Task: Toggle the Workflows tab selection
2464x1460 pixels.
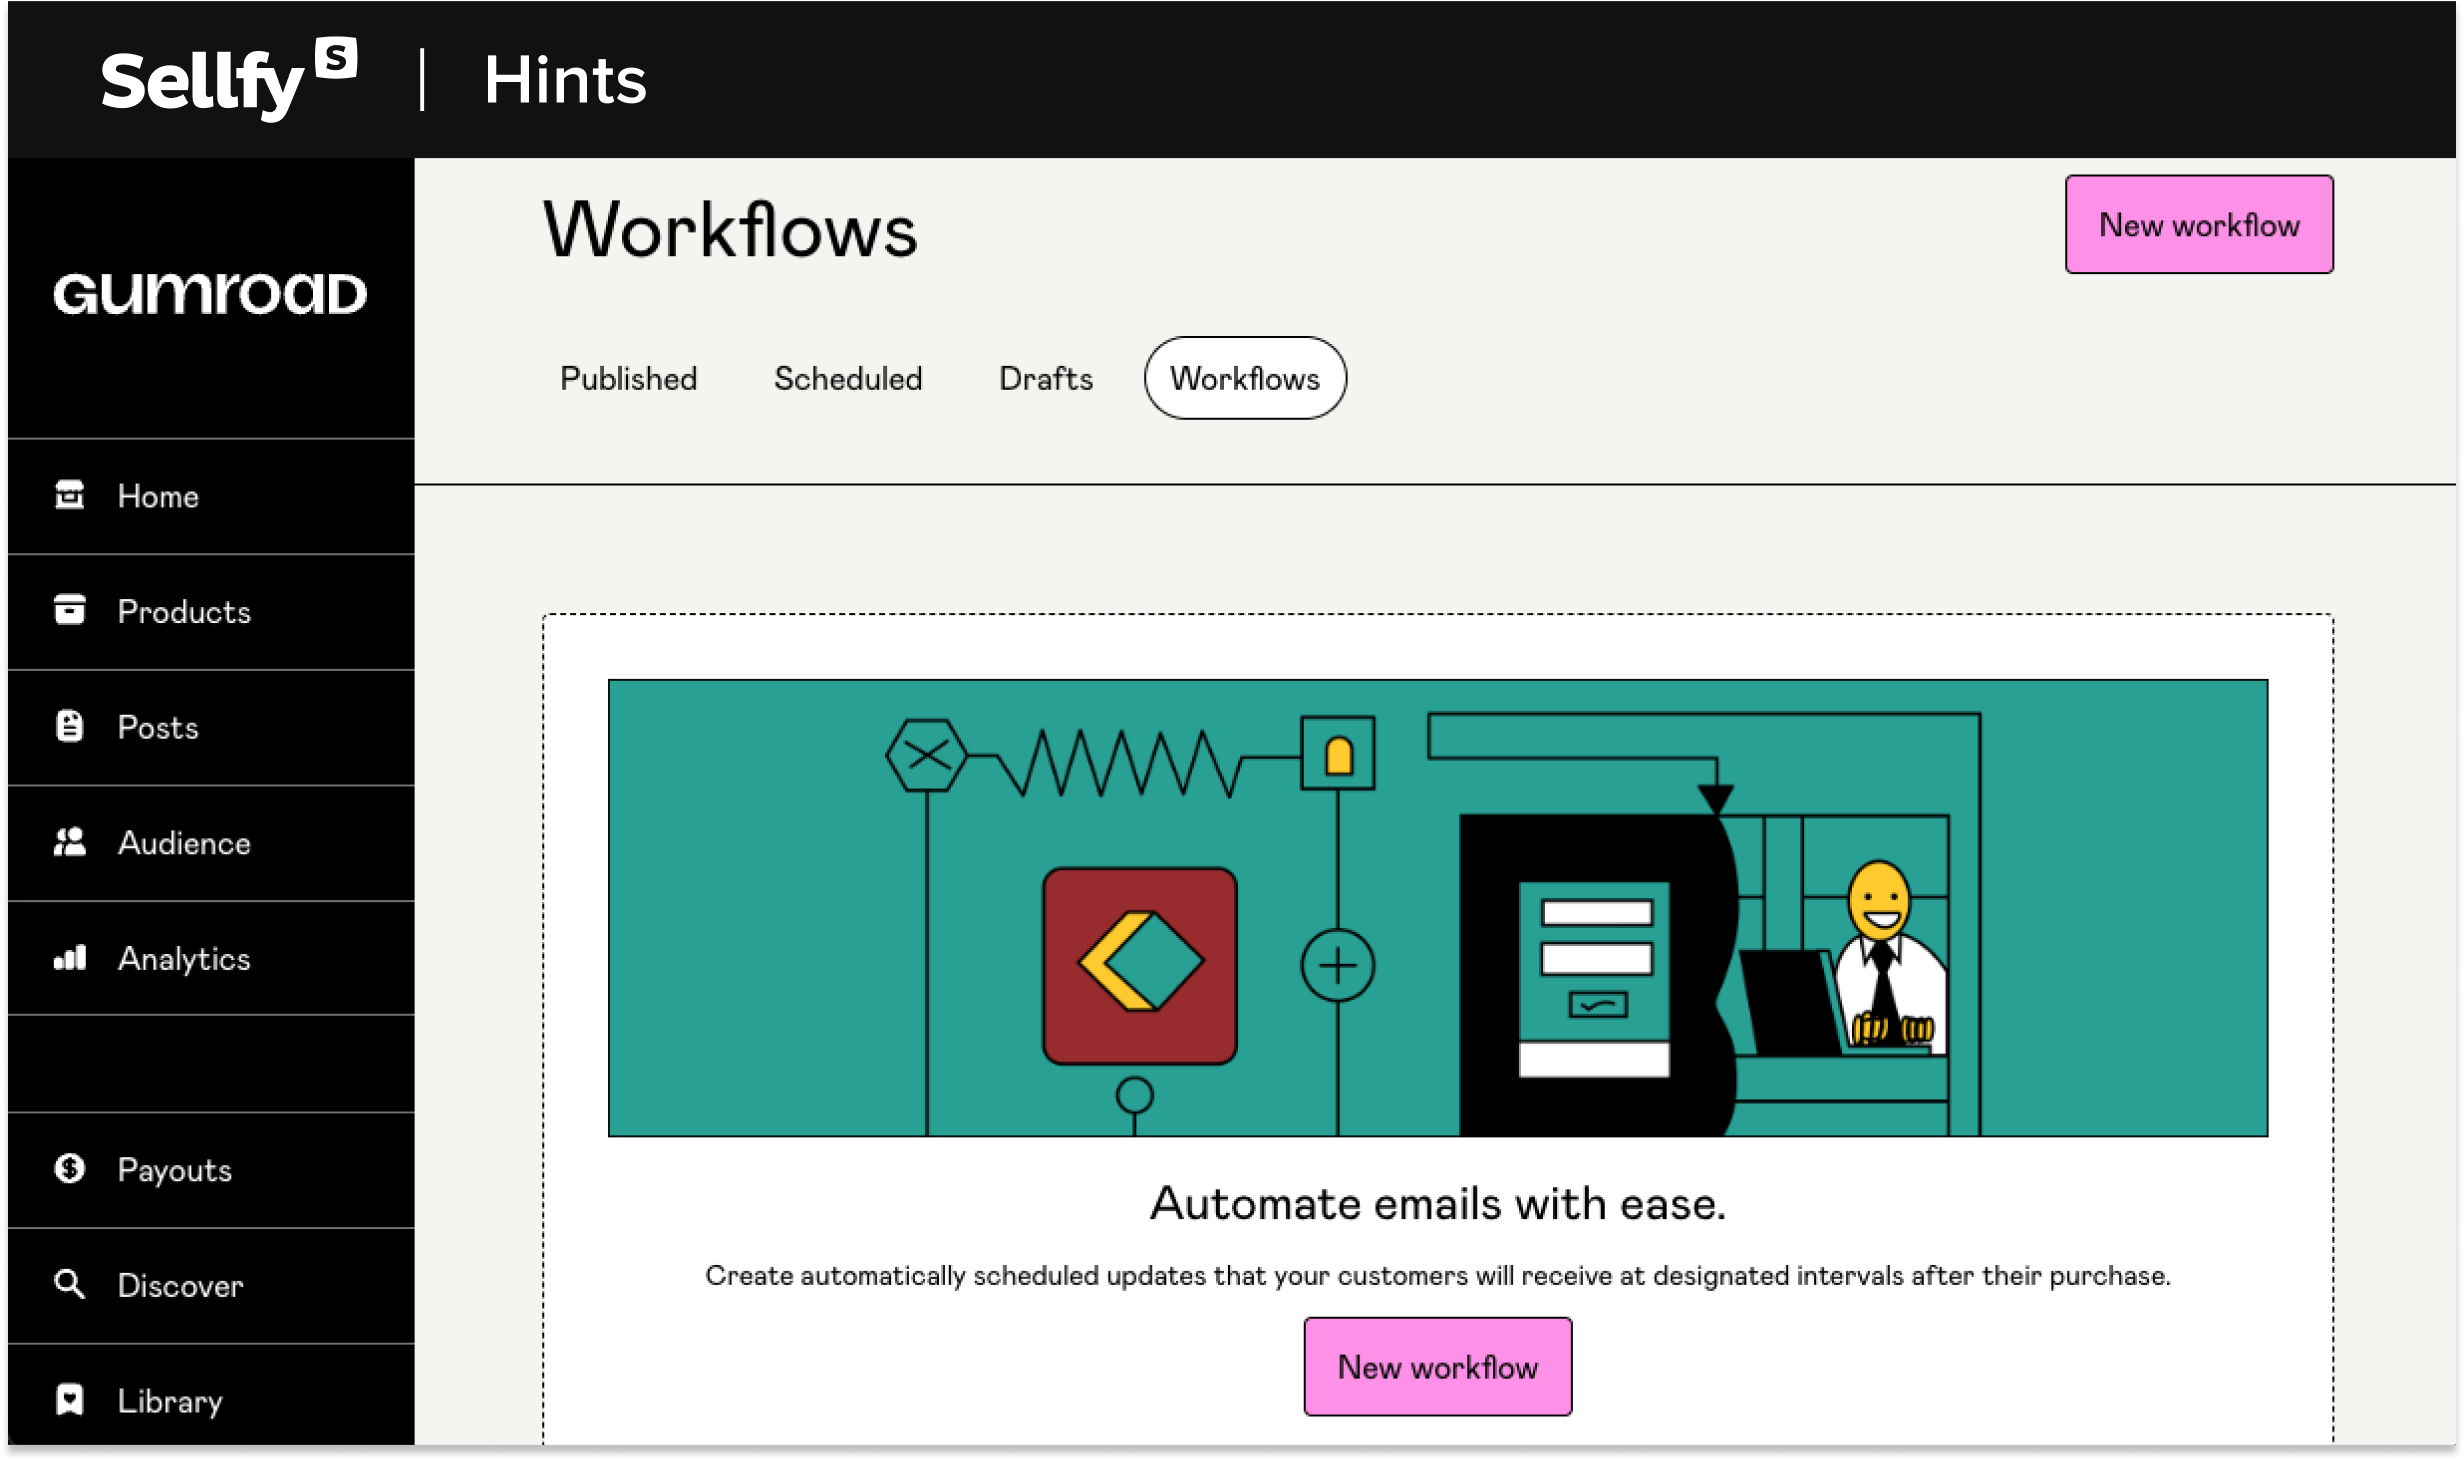Action: (x=1244, y=375)
